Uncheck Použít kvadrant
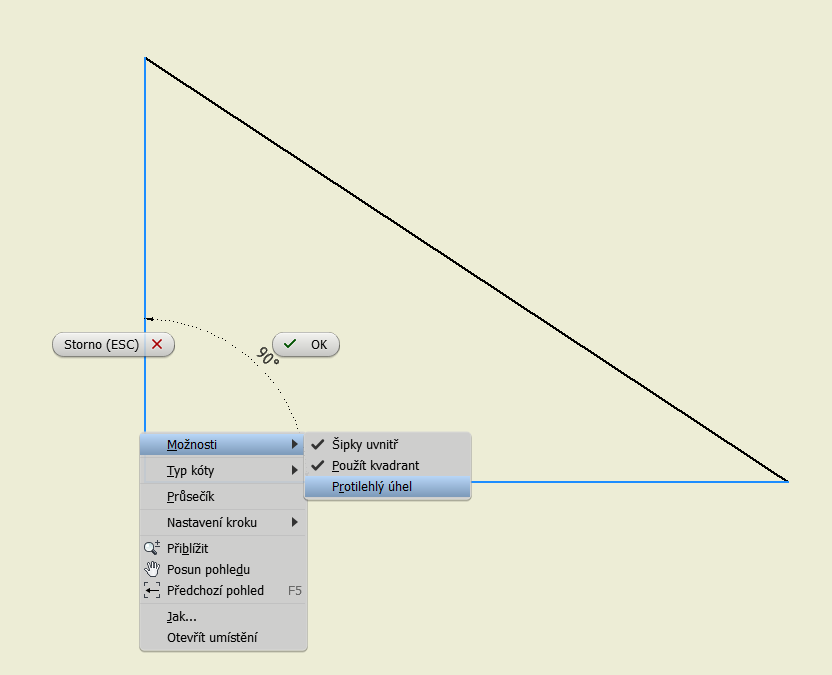The width and height of the screenshot is (832, 675). pos(375,465)
